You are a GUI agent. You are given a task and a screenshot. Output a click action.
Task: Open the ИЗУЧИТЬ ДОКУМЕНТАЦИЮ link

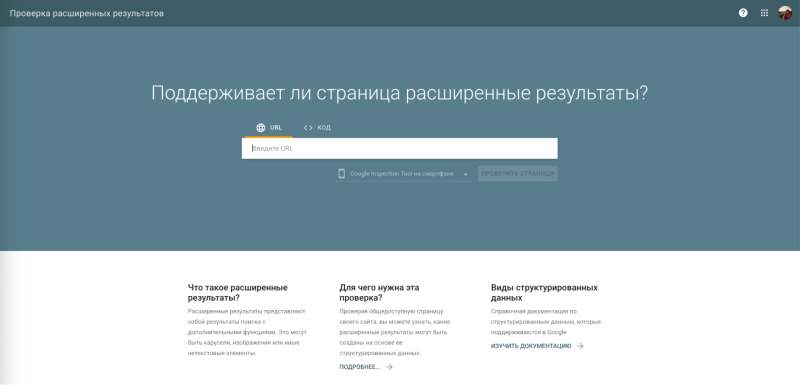(531, 346)
